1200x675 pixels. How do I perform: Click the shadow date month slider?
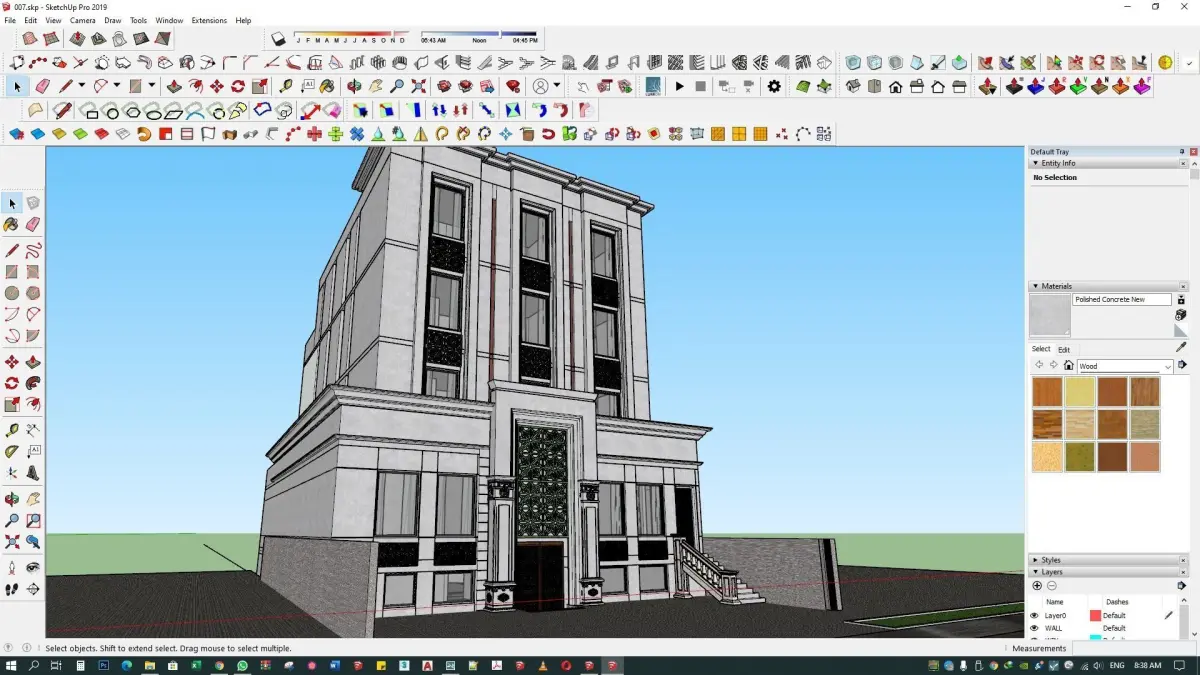click(x=351, y=35)
